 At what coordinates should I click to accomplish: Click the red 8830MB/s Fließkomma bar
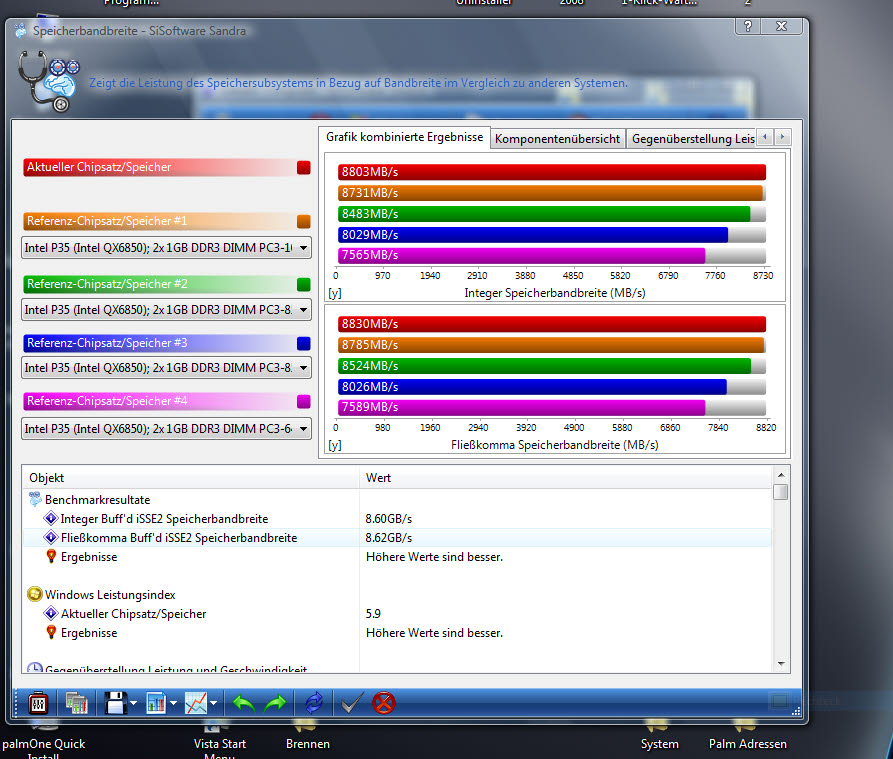pyautogui.click(x=552, y=324)
